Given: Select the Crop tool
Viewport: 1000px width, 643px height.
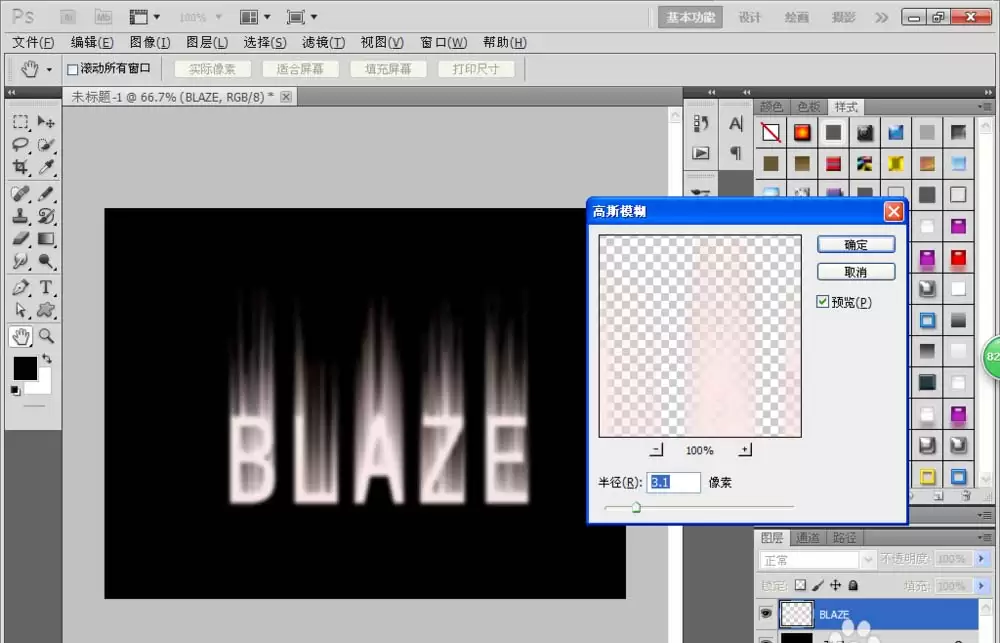Looking at the screenshot, I should pyautogui.click(x=20, y=167).
